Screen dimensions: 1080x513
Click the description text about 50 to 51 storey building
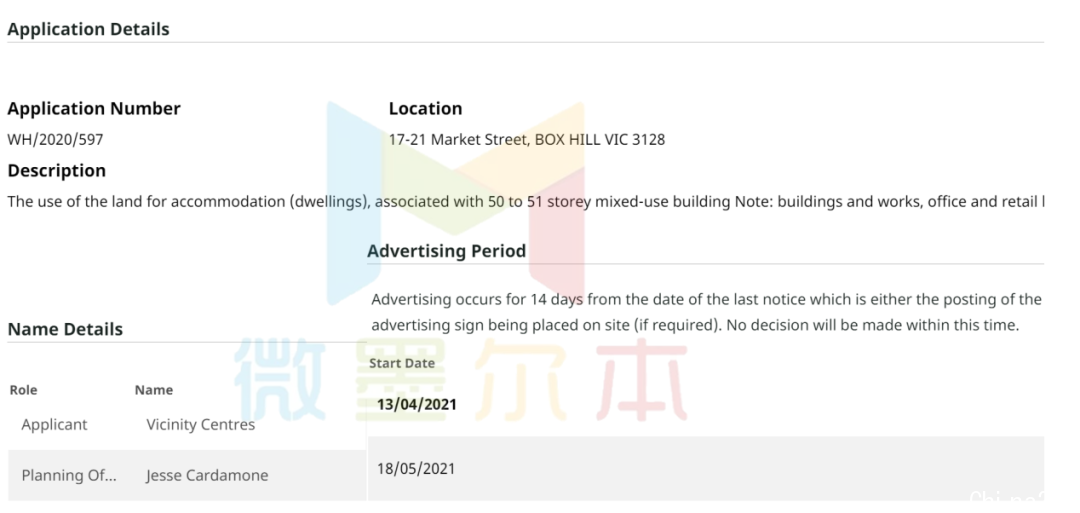526,202
